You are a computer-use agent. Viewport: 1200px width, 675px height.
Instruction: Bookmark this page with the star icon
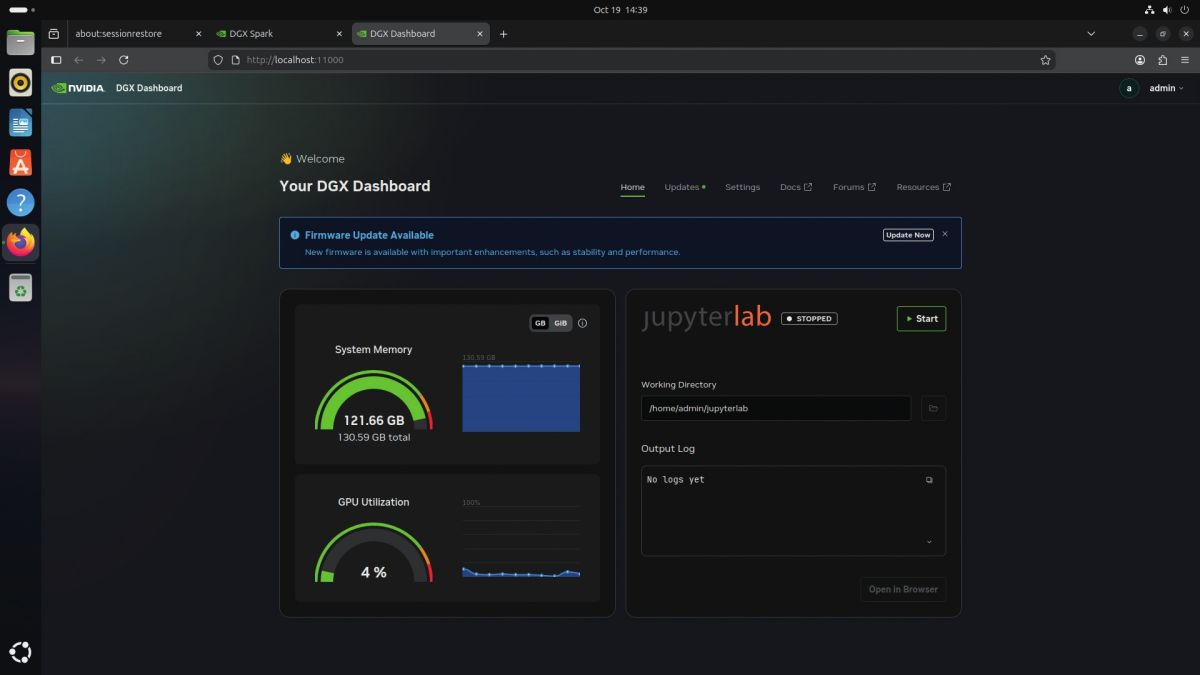(x=1046, y=60)
